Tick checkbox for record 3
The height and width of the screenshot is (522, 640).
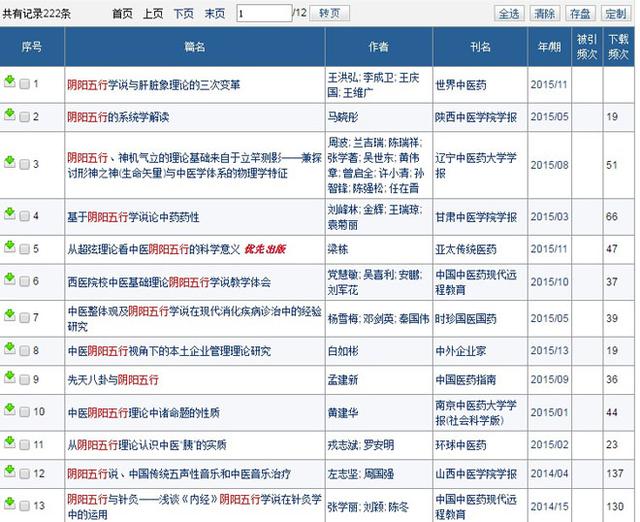click(24, 164)
